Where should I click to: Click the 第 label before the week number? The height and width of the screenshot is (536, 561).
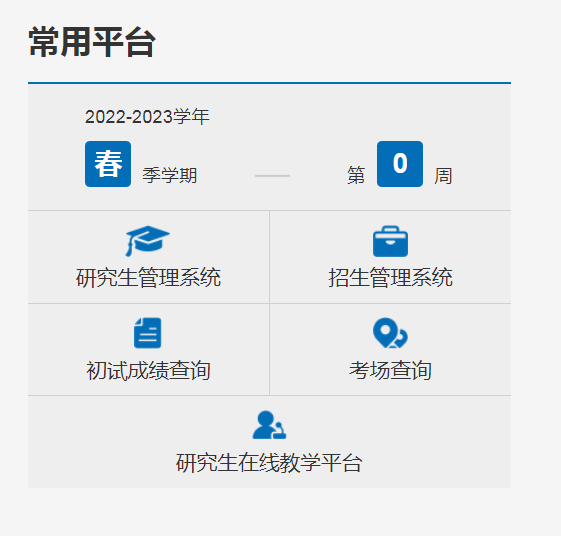[x=356, y=175]
